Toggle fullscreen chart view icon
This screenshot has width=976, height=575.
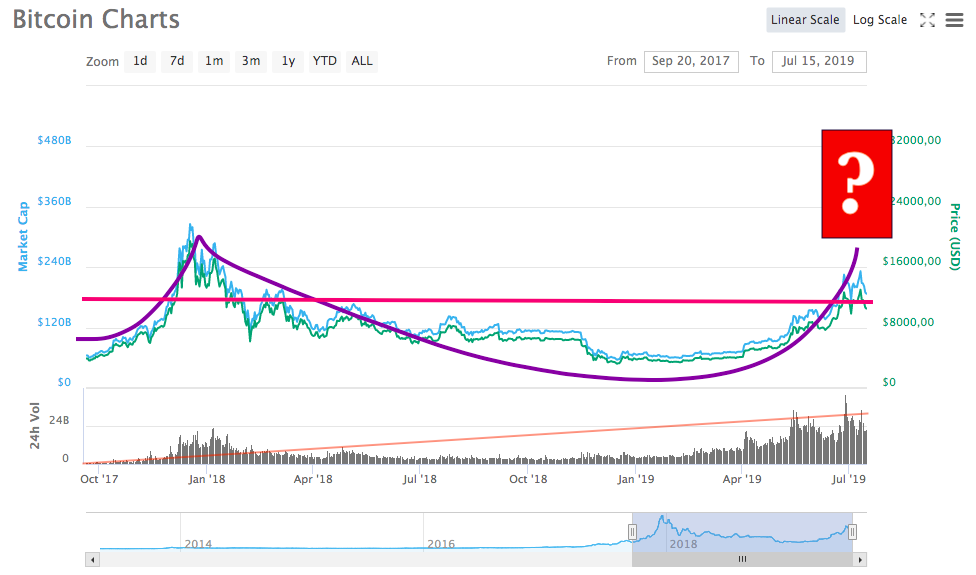(x=927, y=20)
